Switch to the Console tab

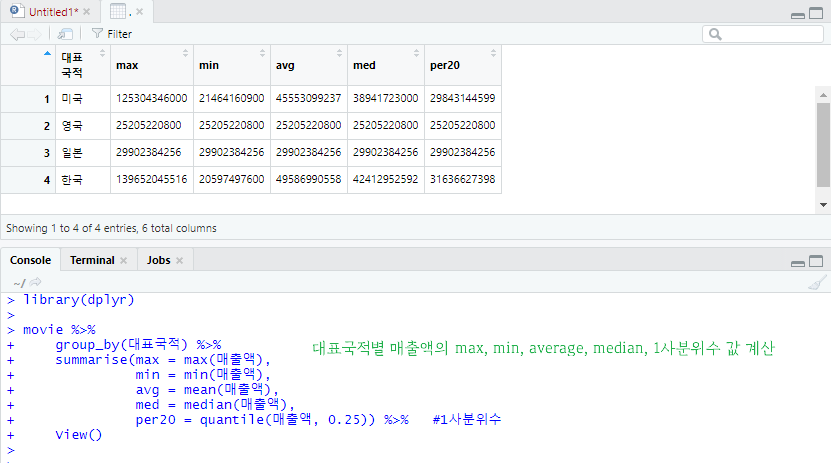[30, 260]
